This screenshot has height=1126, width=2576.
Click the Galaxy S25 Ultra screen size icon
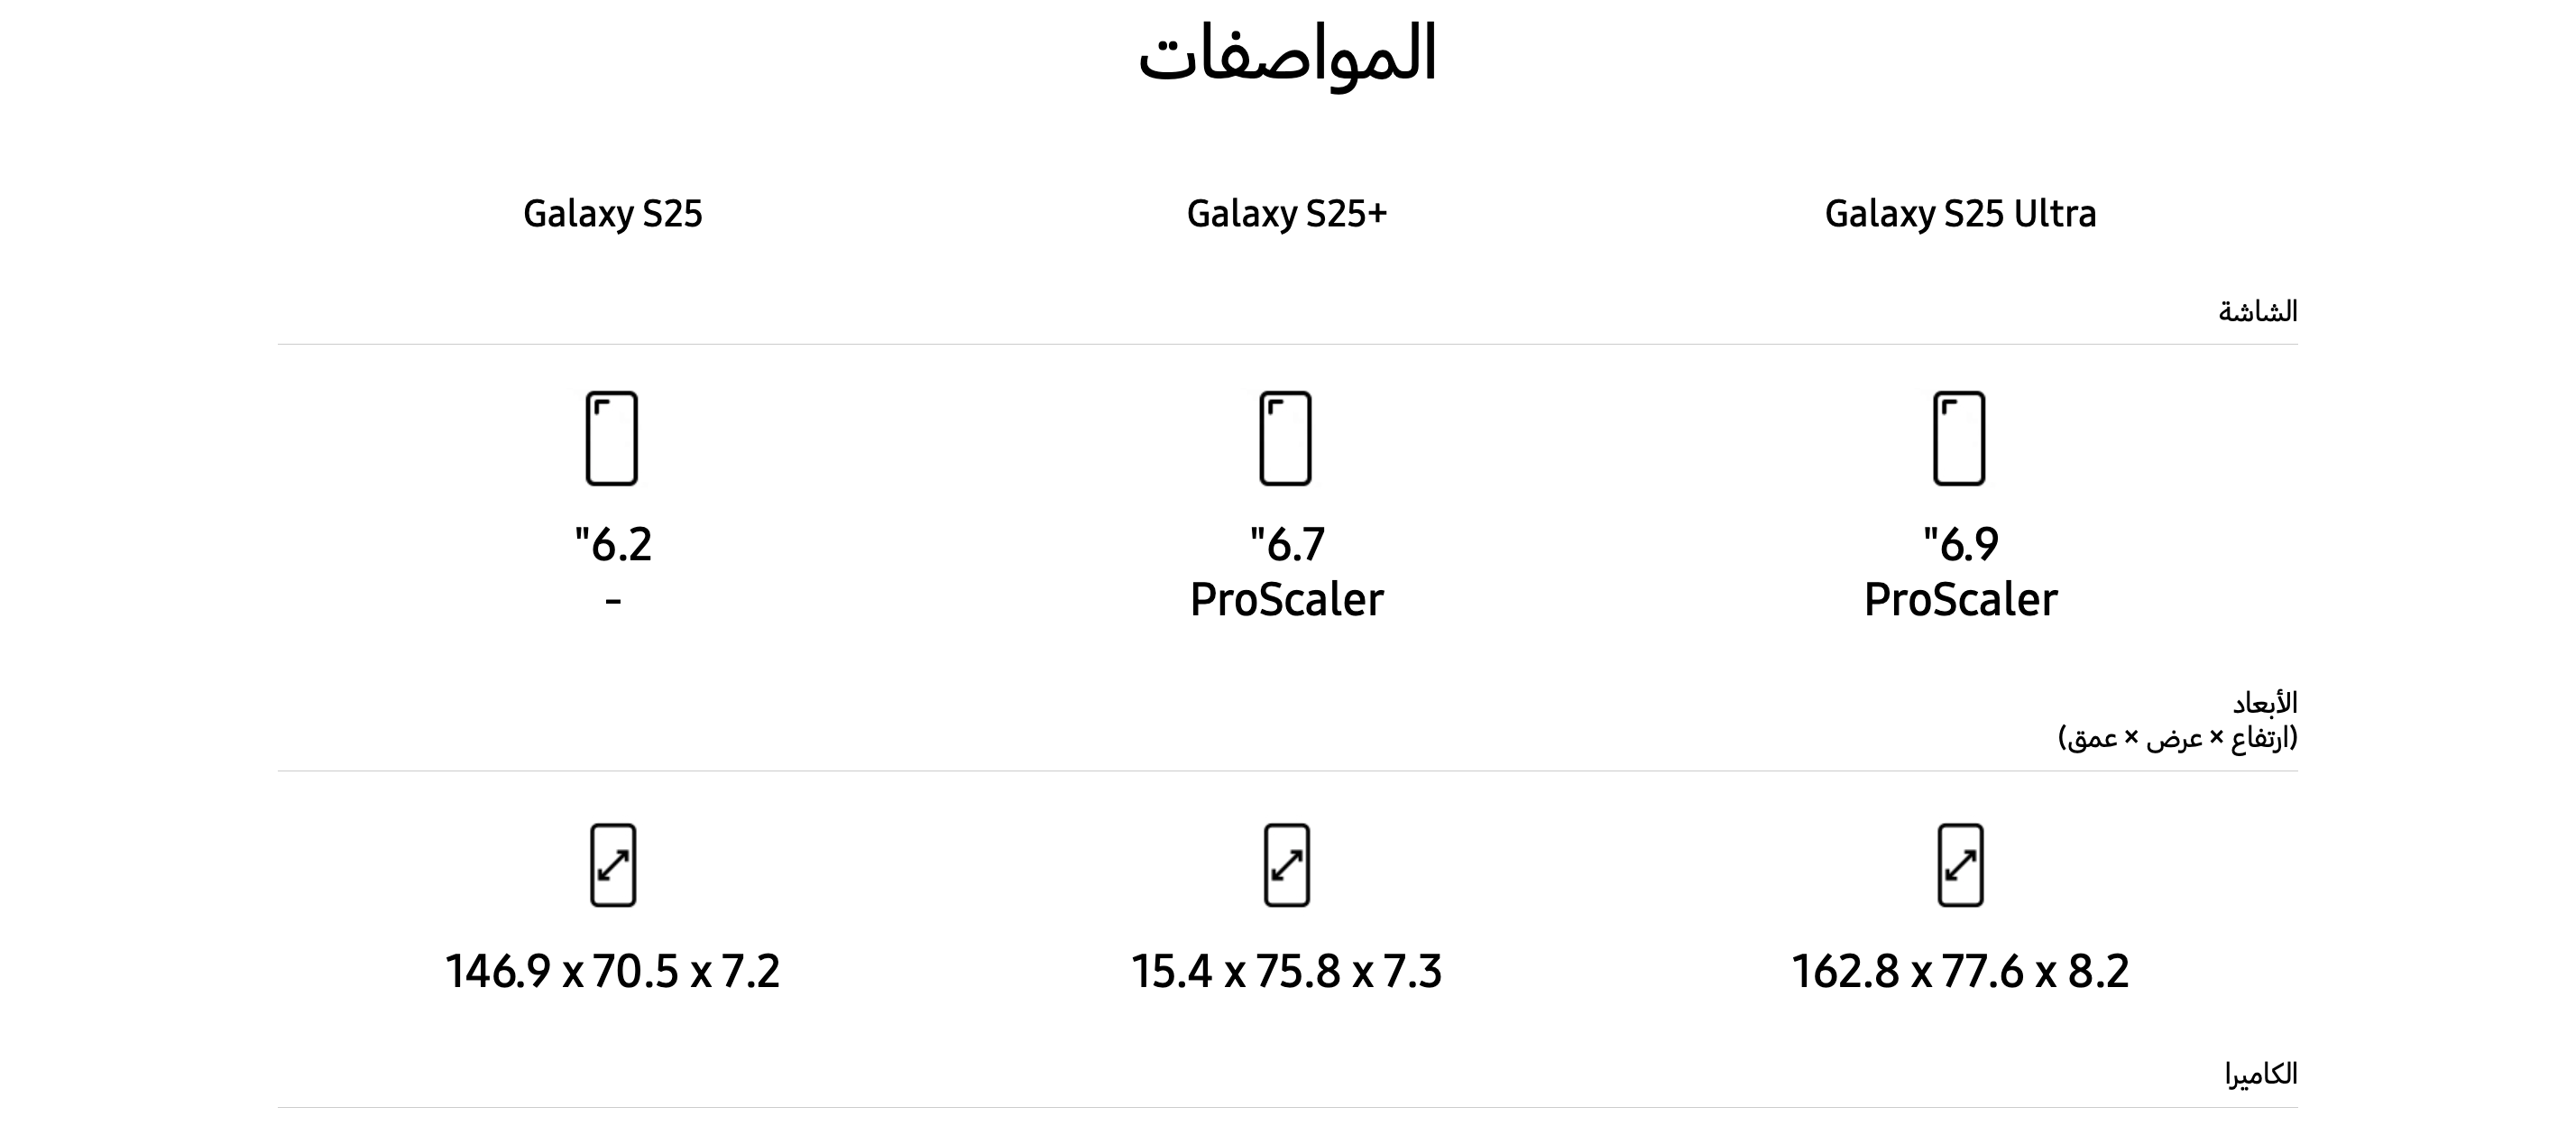click(x=1959, y=438)
